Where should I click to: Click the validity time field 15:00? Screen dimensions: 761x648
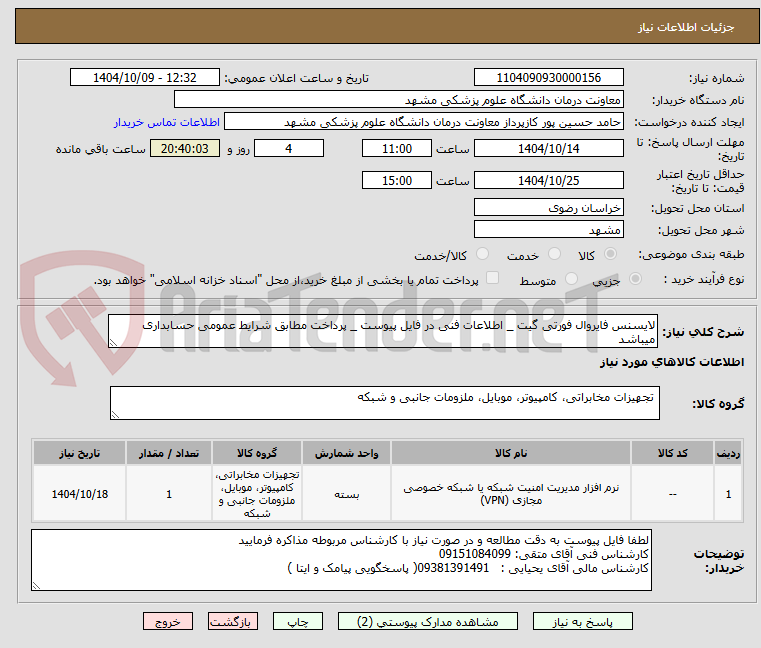pyautogui.click(x=397, y=181)
